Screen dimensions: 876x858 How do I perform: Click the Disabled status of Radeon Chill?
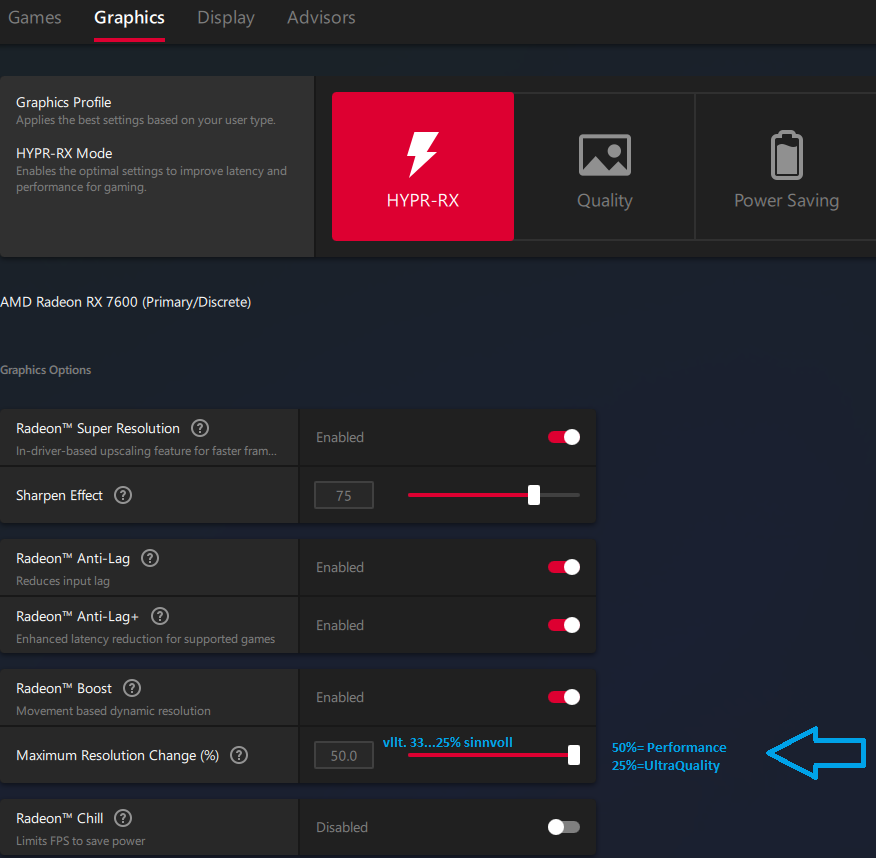tap(342, 827)
